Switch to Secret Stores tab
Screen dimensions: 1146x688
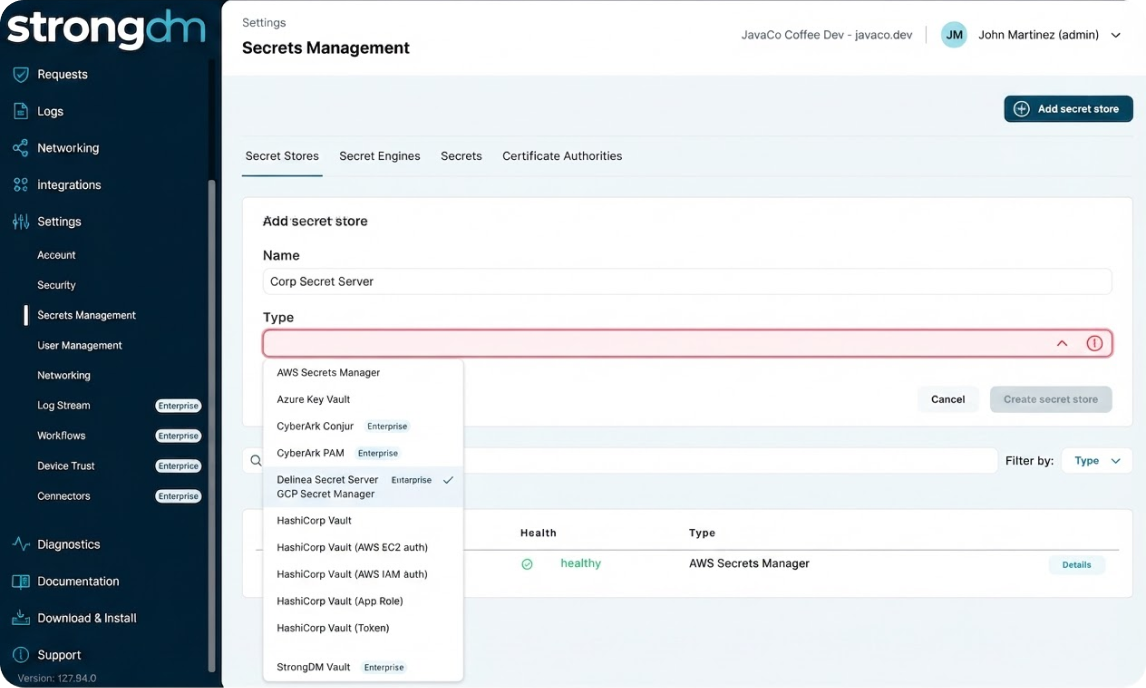tap(282, 156)
